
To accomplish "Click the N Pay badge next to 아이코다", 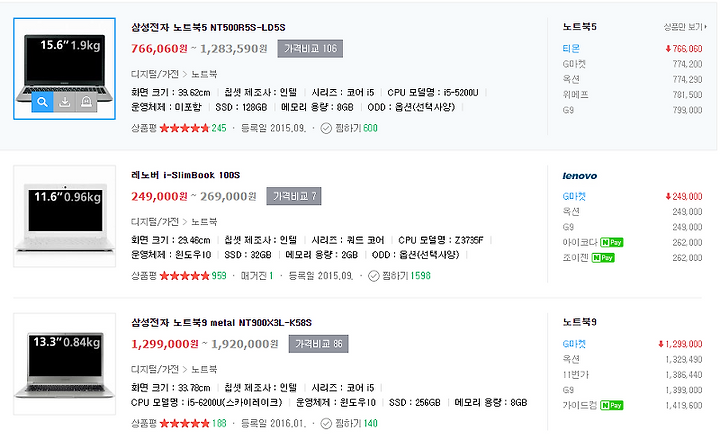I will coord(612,243).
